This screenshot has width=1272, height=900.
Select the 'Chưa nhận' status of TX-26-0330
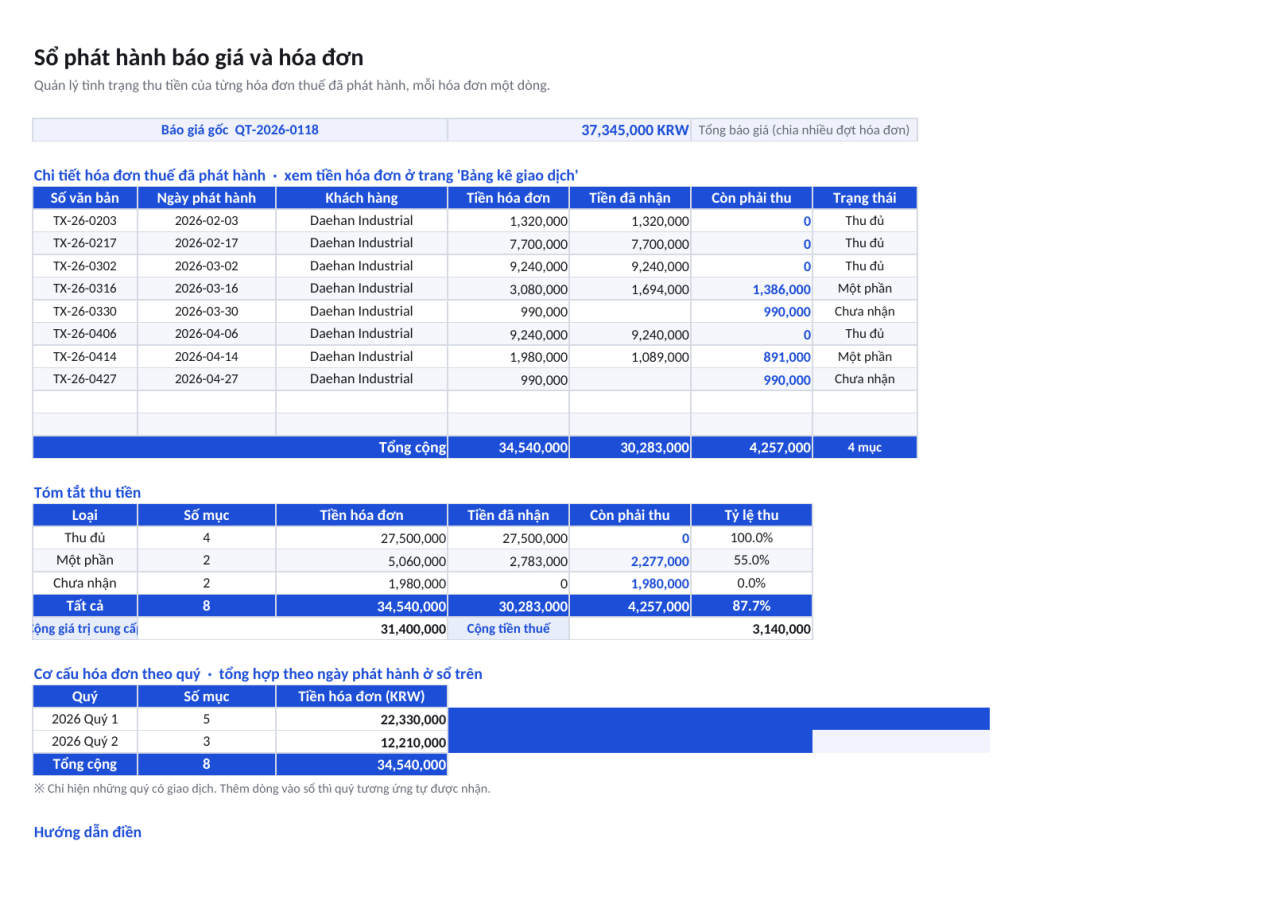pyautogui.click(x=864, y=311)
